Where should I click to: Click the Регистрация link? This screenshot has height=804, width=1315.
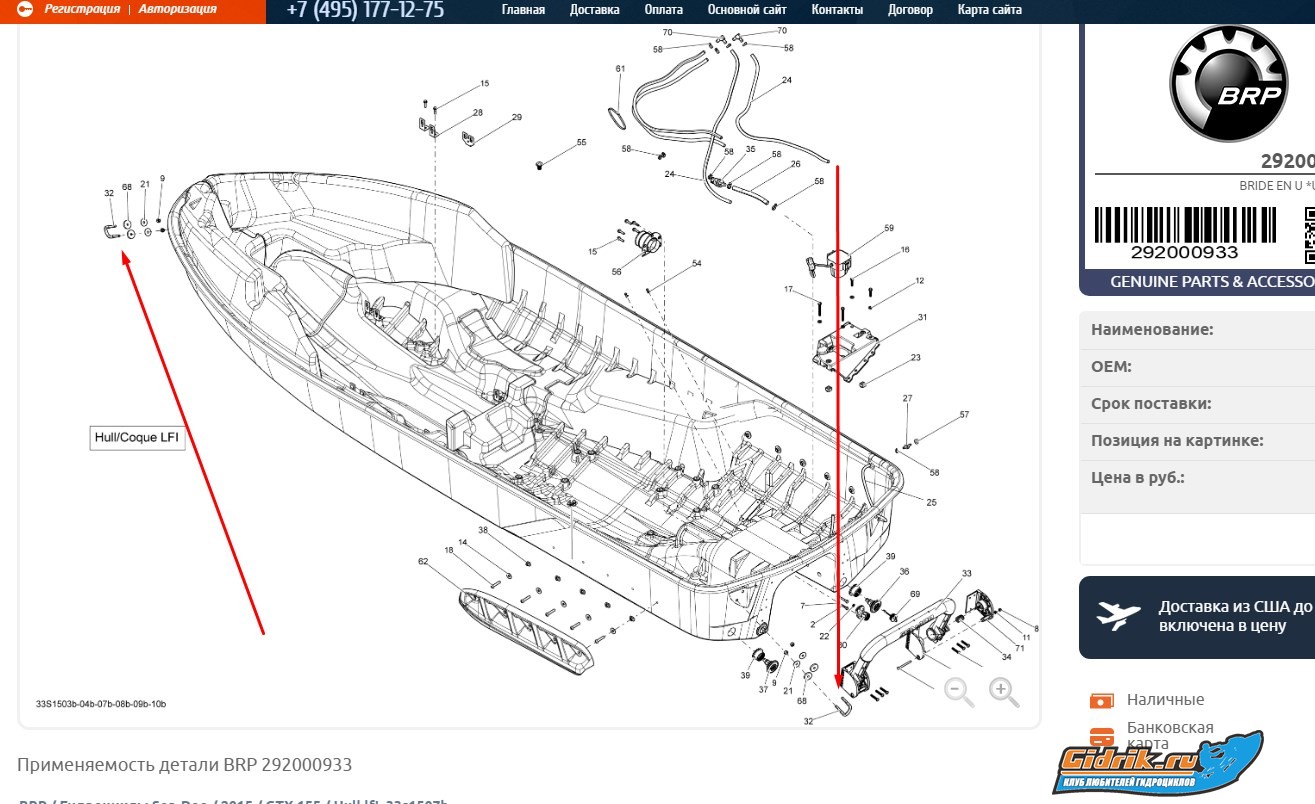coord(82,9)
